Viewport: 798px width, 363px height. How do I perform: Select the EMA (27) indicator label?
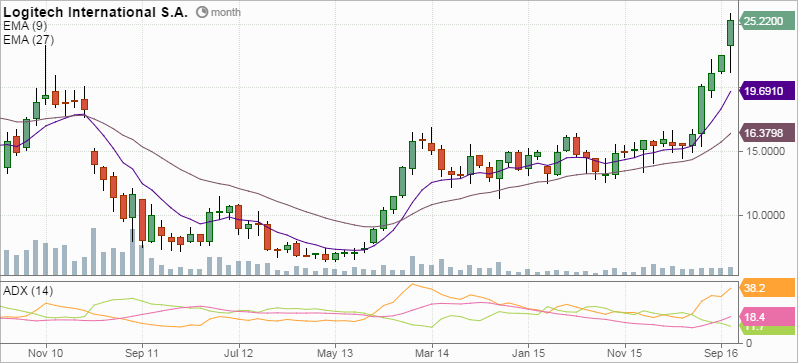pos(28,39)
